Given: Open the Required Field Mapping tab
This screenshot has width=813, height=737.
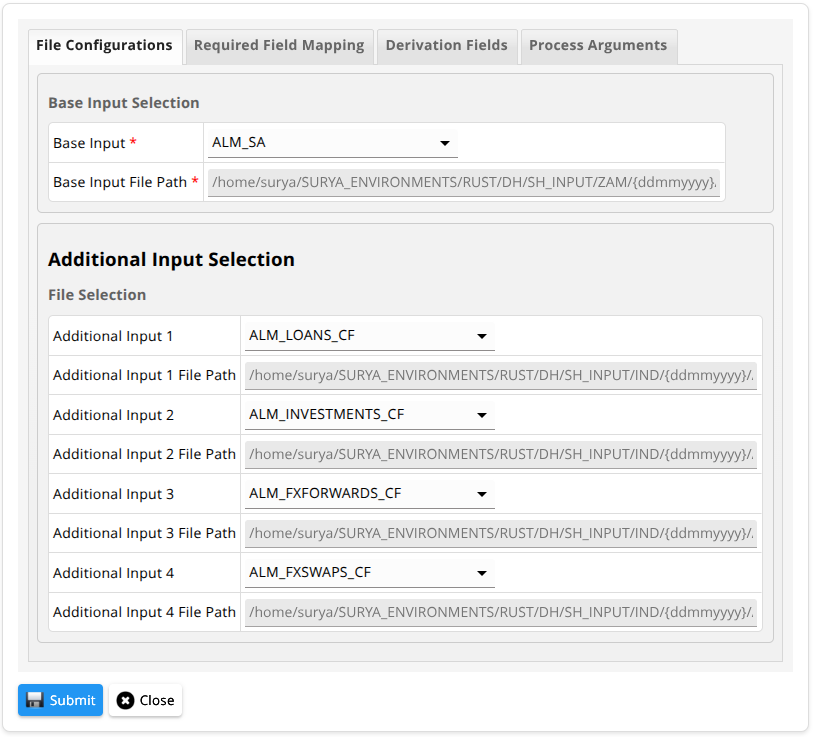Looking at the screenshot, I should click(x=279, y=46).
